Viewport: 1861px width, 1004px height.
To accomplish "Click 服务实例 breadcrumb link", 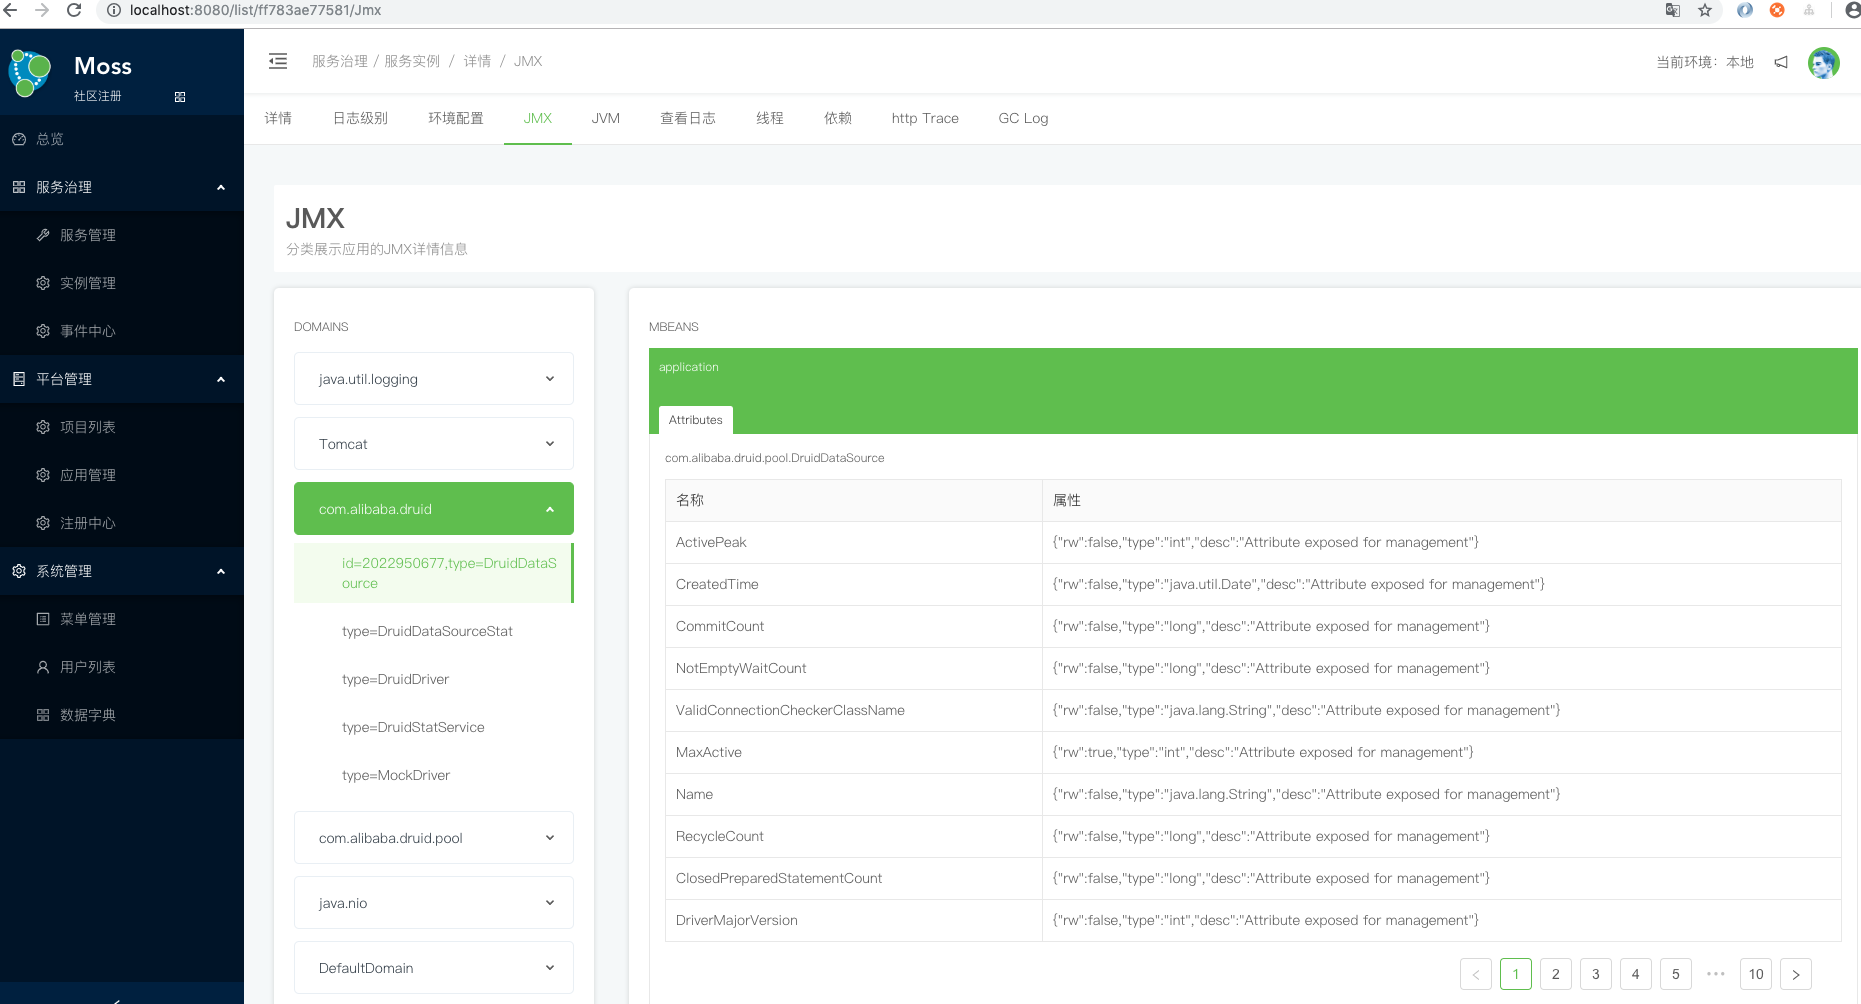I will tap(412, 61).
